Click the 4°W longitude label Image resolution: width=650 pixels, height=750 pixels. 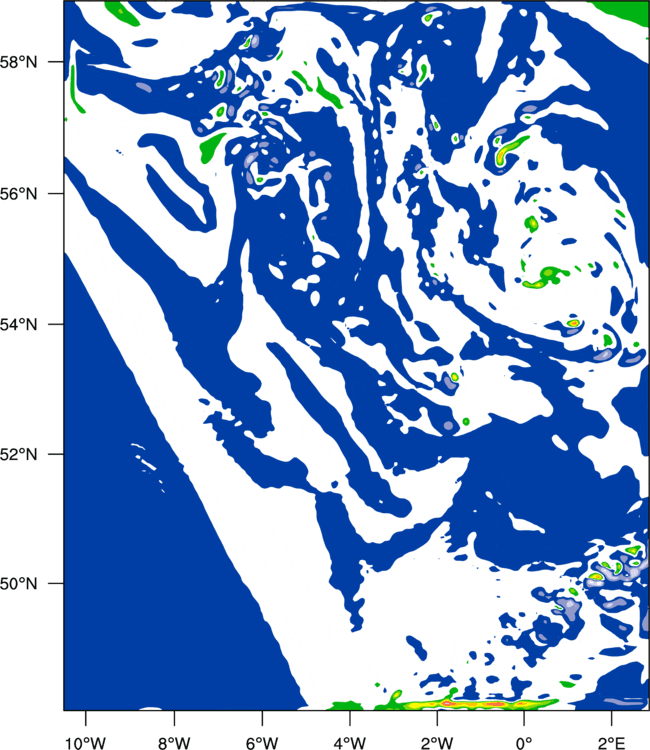tap(350, 742)
